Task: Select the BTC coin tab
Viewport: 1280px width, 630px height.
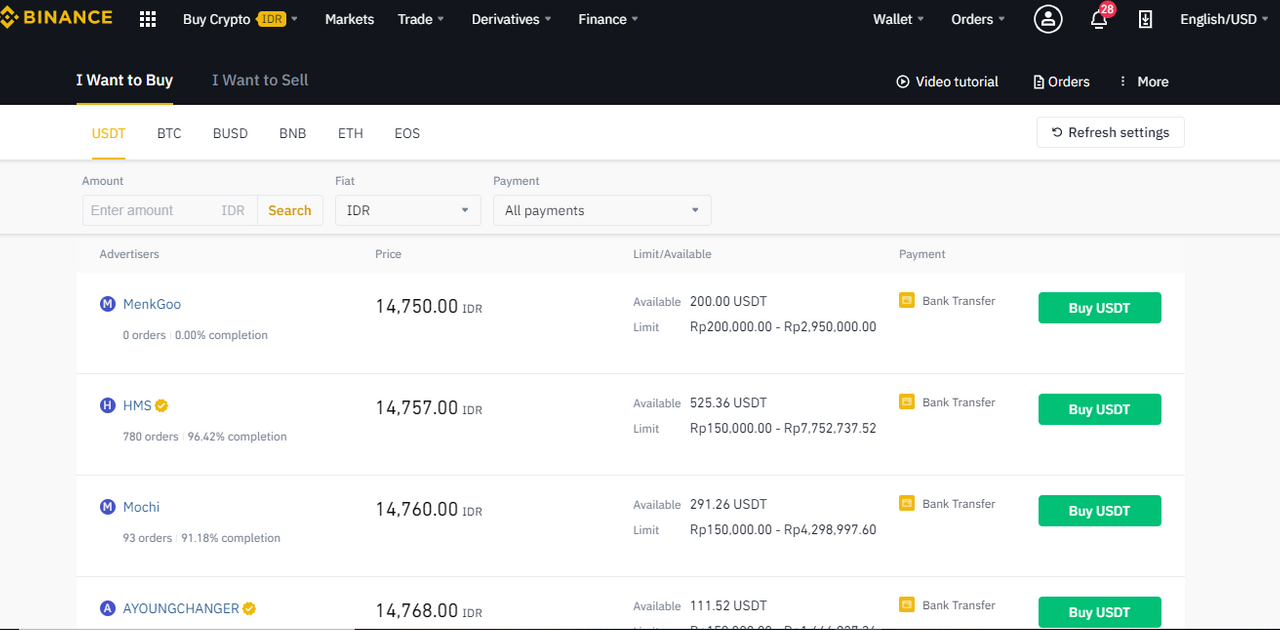Action: [x=169, y=133]
